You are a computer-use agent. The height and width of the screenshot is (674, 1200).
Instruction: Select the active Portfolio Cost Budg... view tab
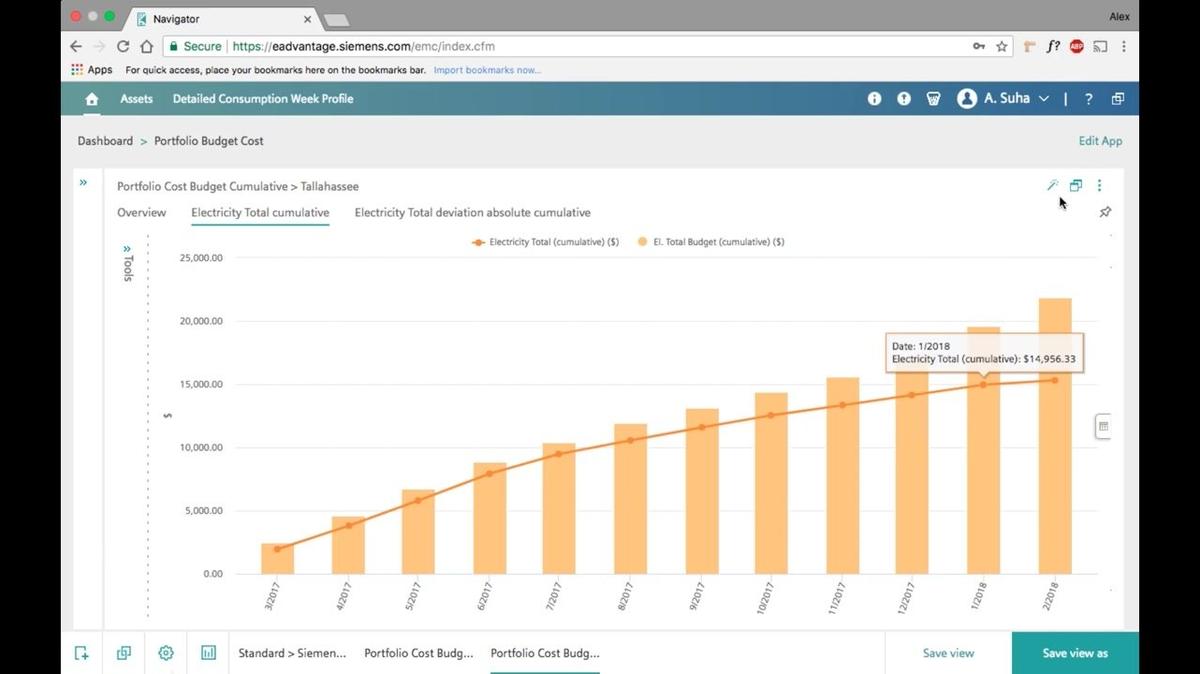(x=545, y=653)
